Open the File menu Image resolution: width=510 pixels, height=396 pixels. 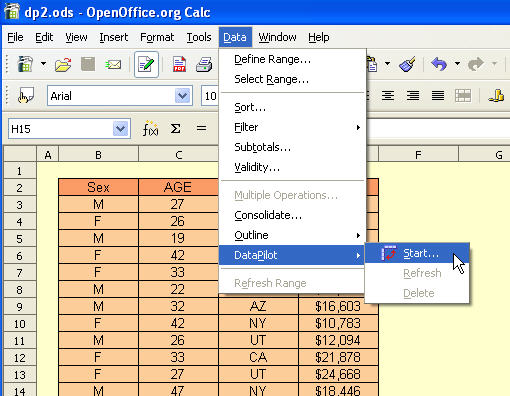(15, 37)
